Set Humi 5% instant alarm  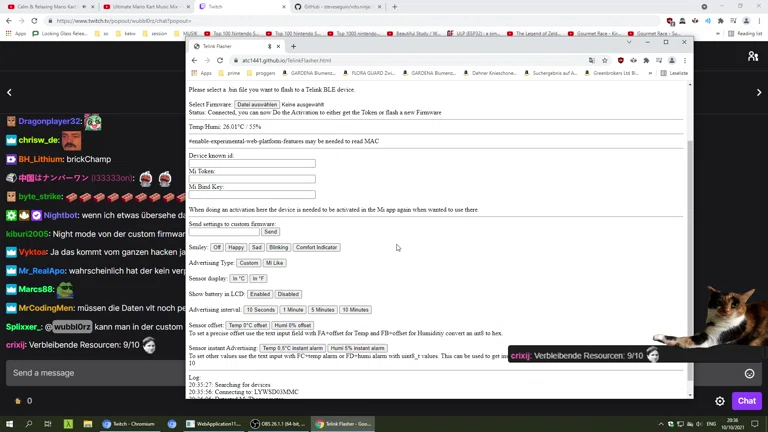pyautogui.click(x=358, y=348)
